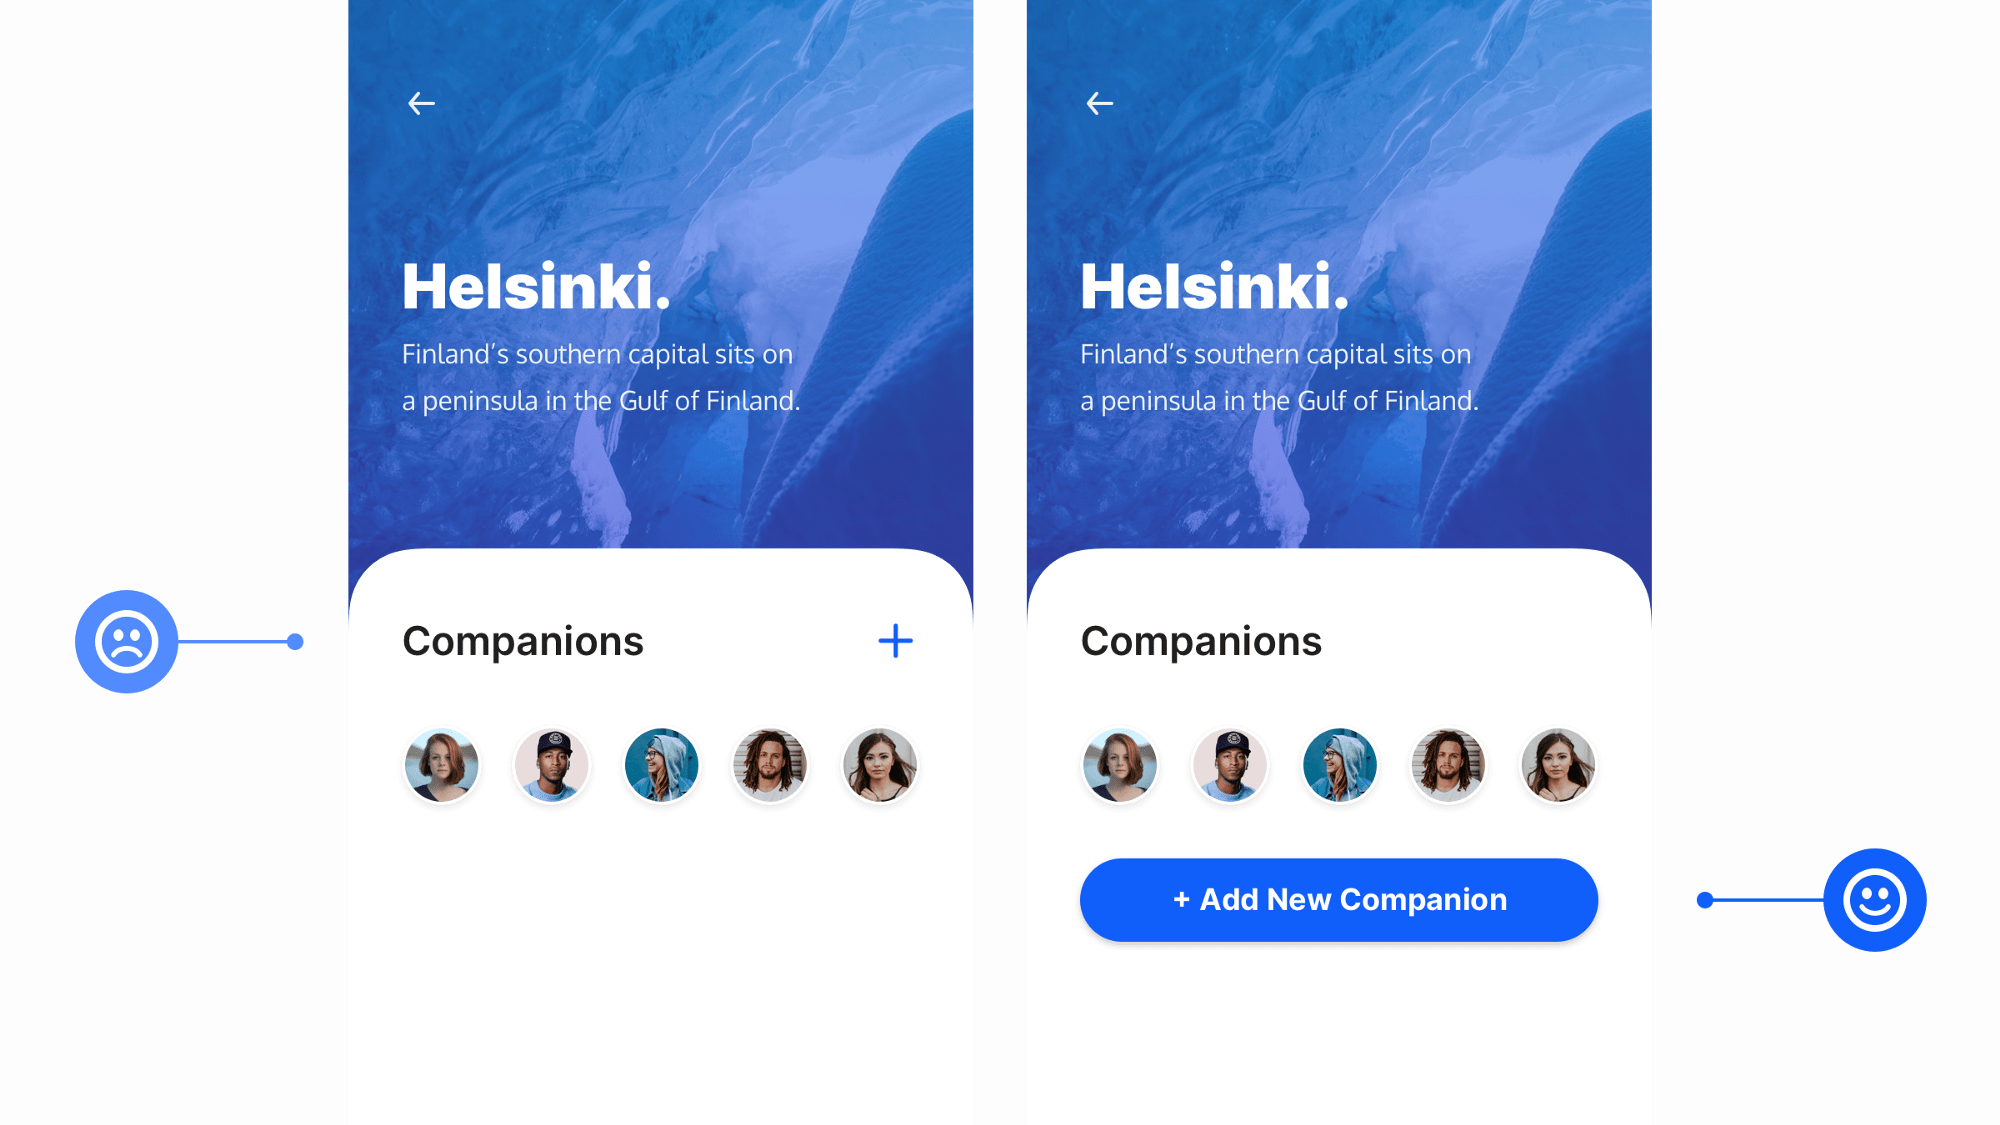Toggle visibility of companions panel
2000x1125 pixels.
coord(894,640)
